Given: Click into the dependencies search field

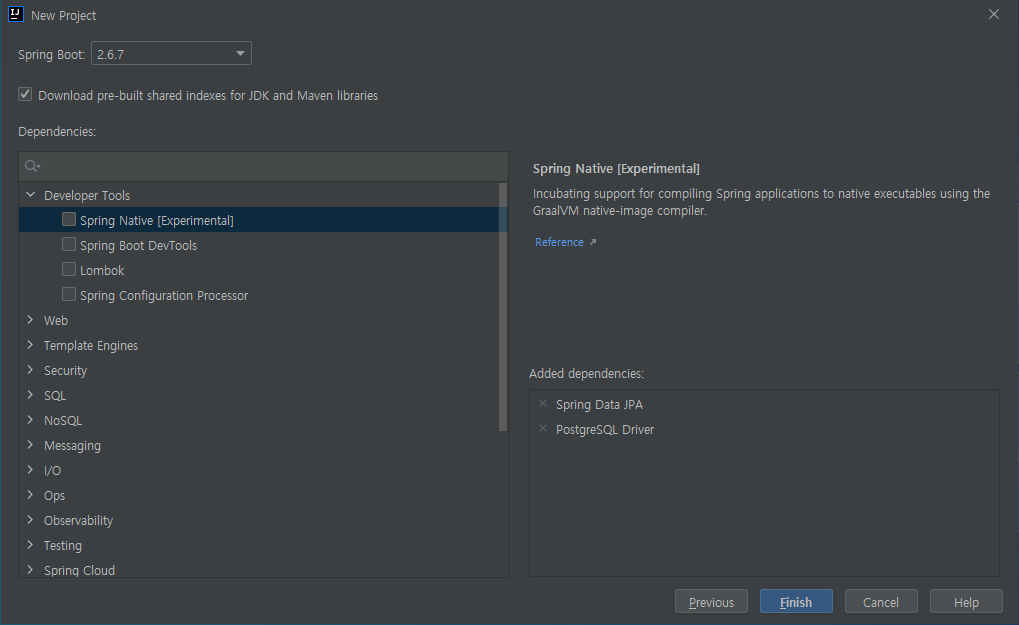Looking at the screenshot, I should coord(263,166).
